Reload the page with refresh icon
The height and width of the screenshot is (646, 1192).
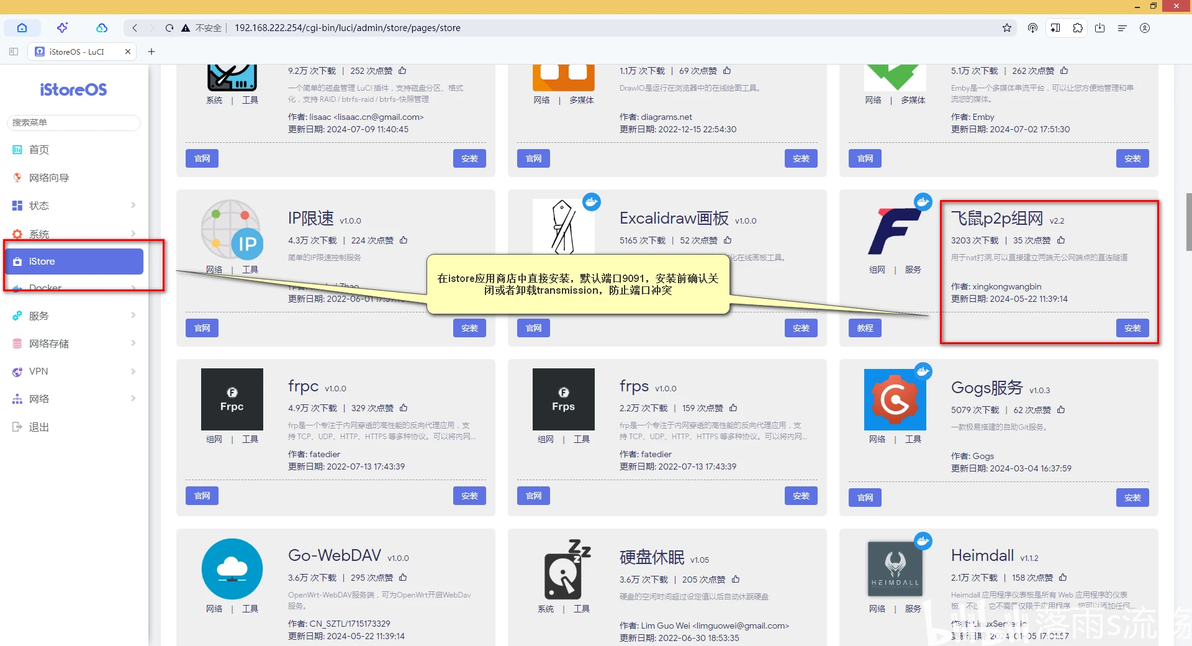click(169, 28)
